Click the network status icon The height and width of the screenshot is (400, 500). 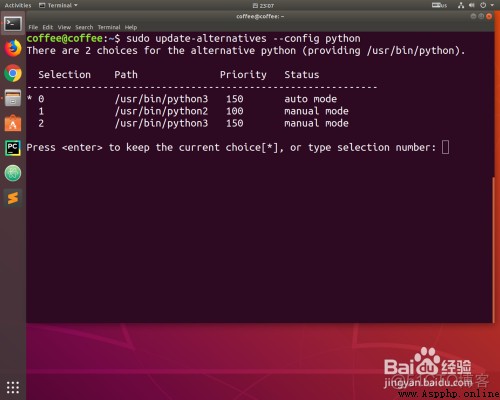point(461,5)
